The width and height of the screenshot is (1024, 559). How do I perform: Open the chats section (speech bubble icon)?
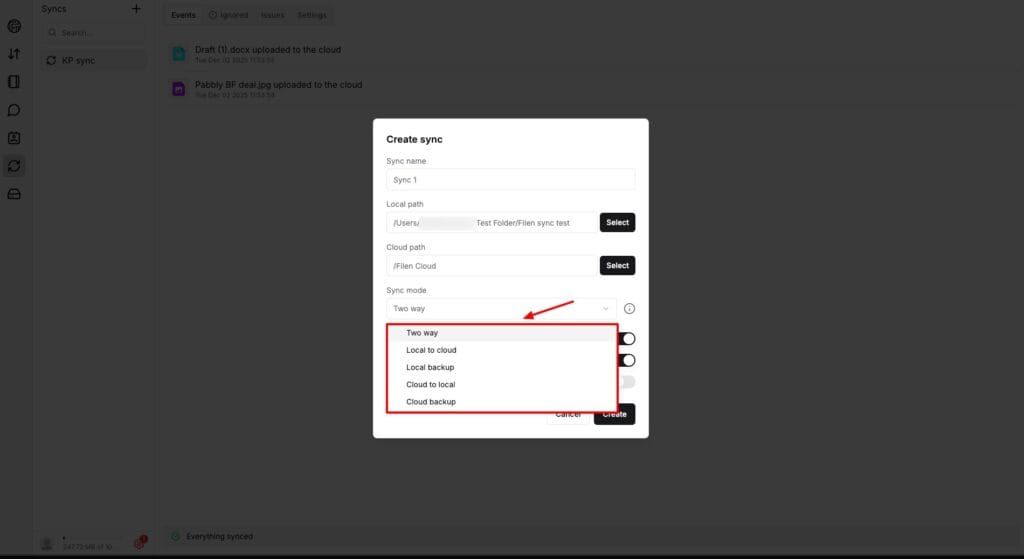(x=14, y=110)
